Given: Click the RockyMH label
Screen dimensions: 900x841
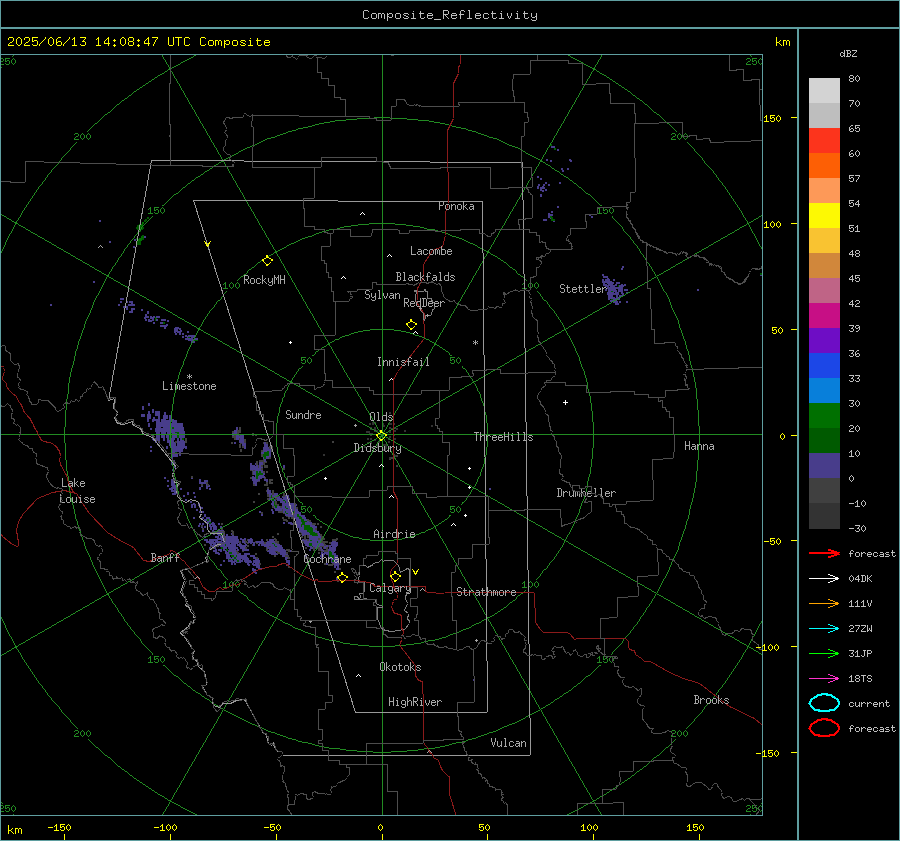Looking at the screenshot, I should (x=264, y=280).
